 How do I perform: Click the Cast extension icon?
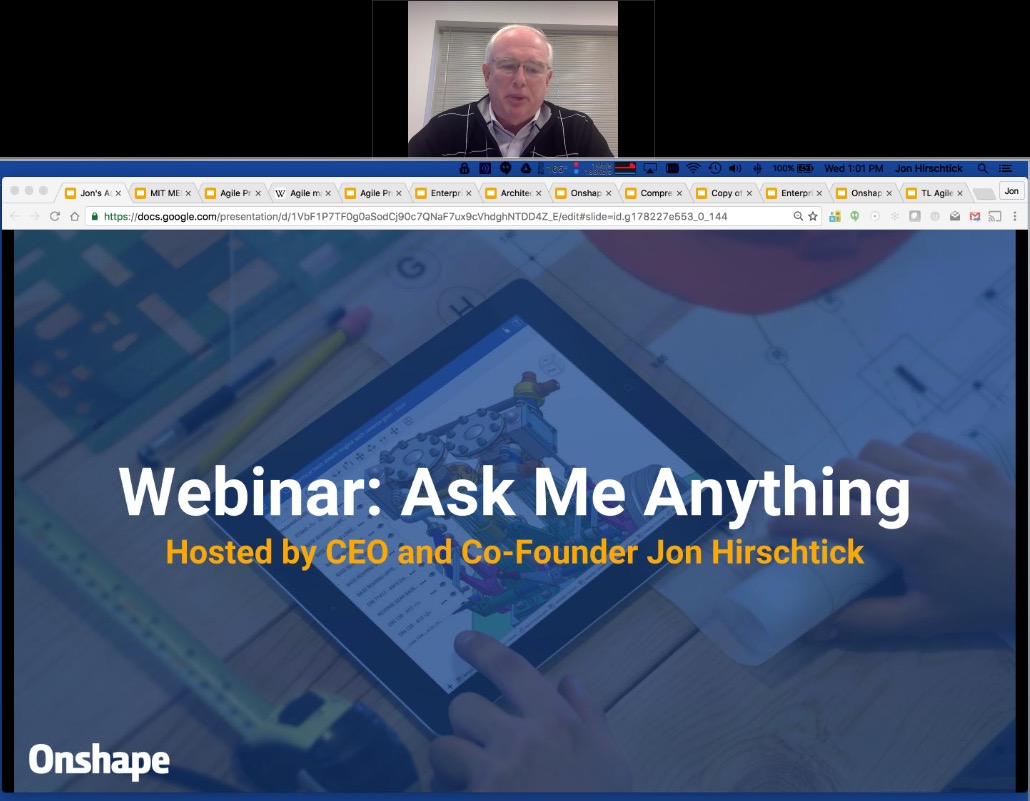[995, 216]
